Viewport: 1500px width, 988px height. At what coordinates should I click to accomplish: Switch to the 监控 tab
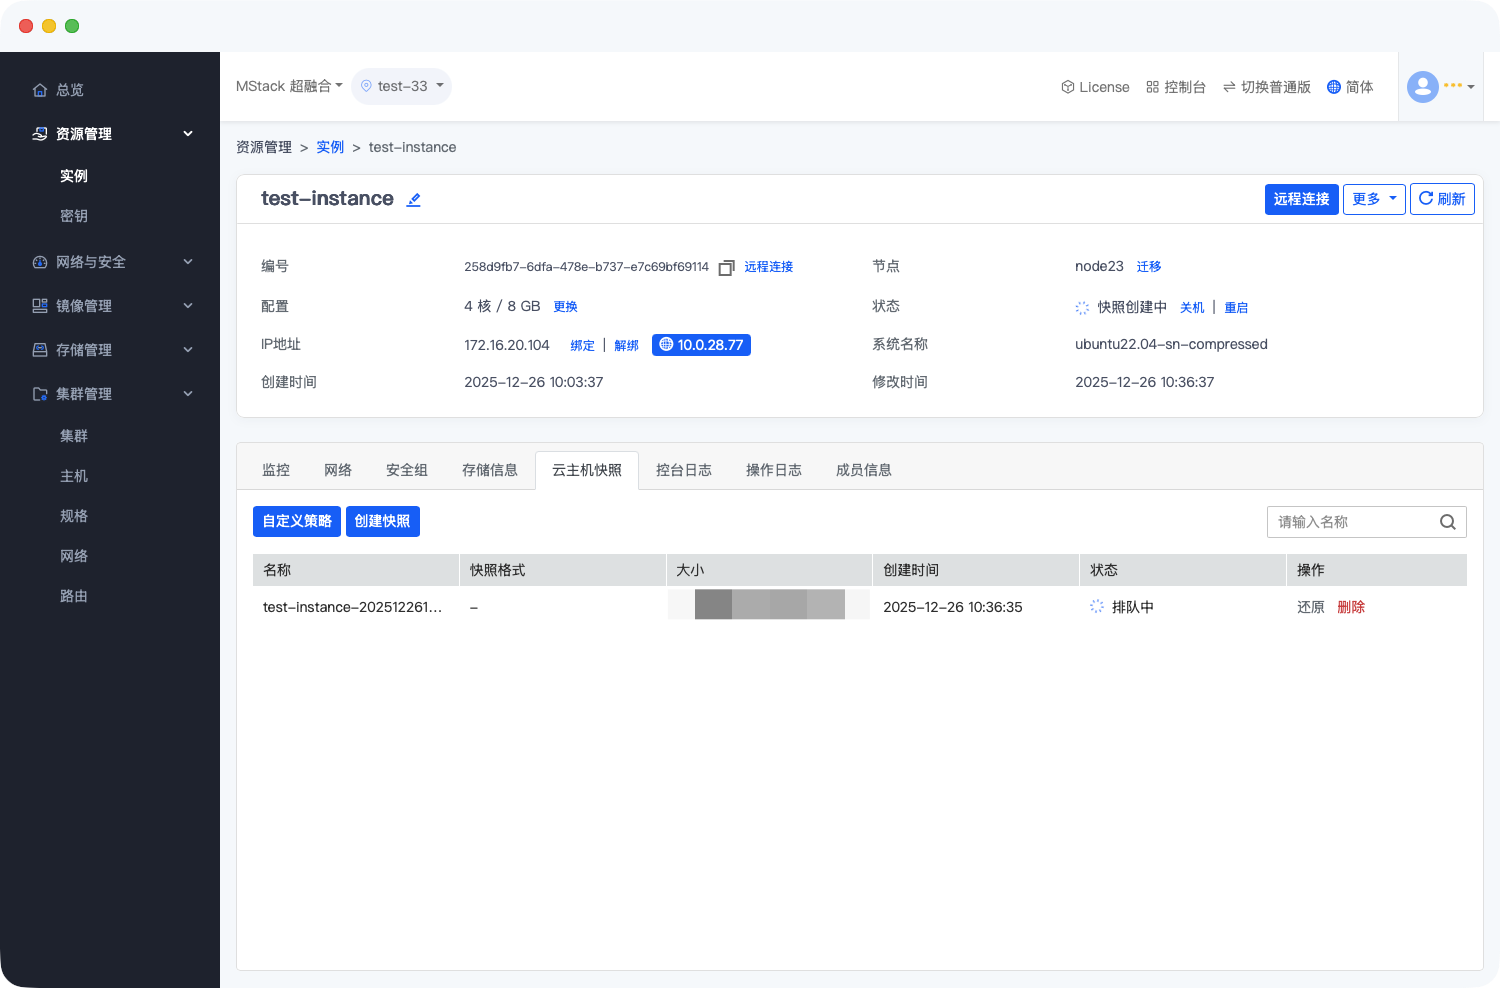pos(276,470)
